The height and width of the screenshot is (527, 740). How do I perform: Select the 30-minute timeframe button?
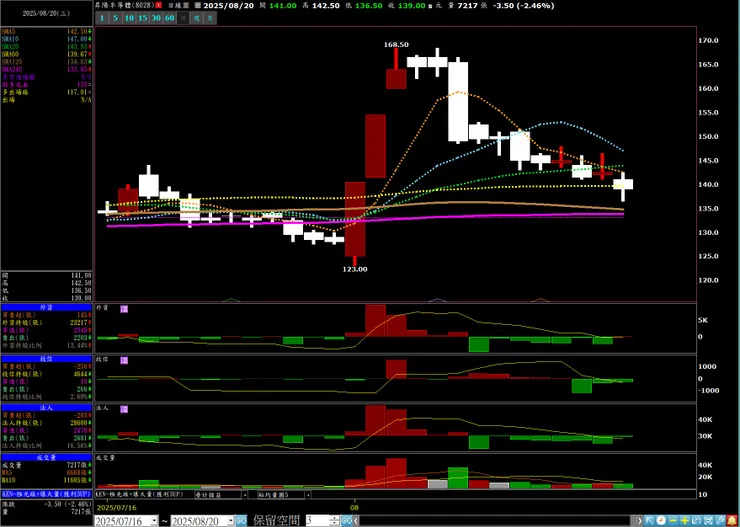click(156, 18)
